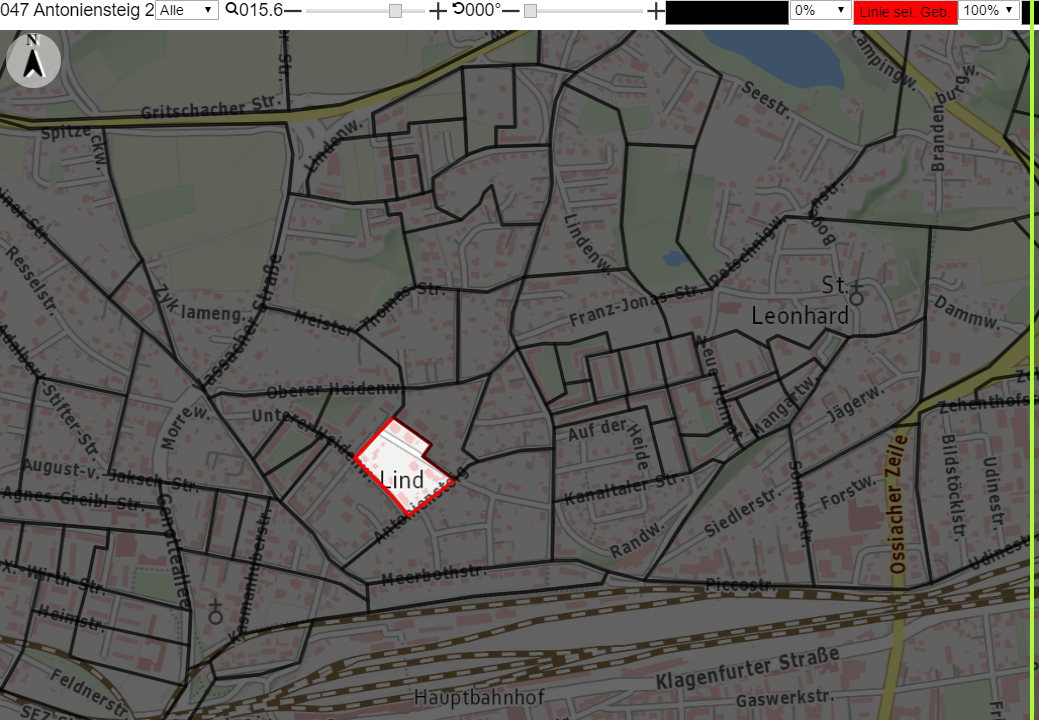Image resolution: width=1039 pixels, height=720 pixels.
Task: Open the 100% dropdown
Action: pos(989,10)
